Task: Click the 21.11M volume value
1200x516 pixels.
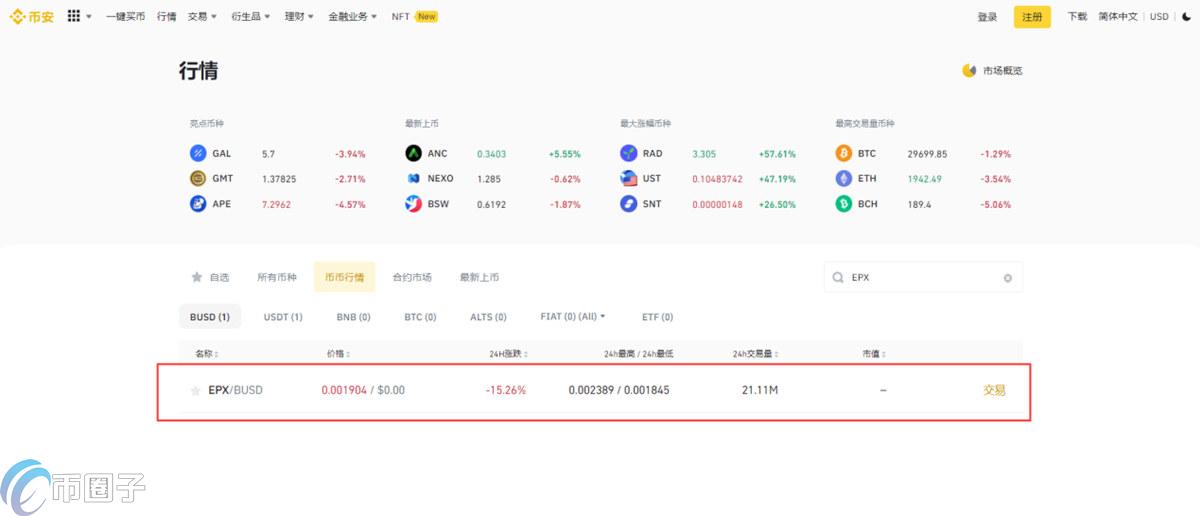Action: point(760,390)
